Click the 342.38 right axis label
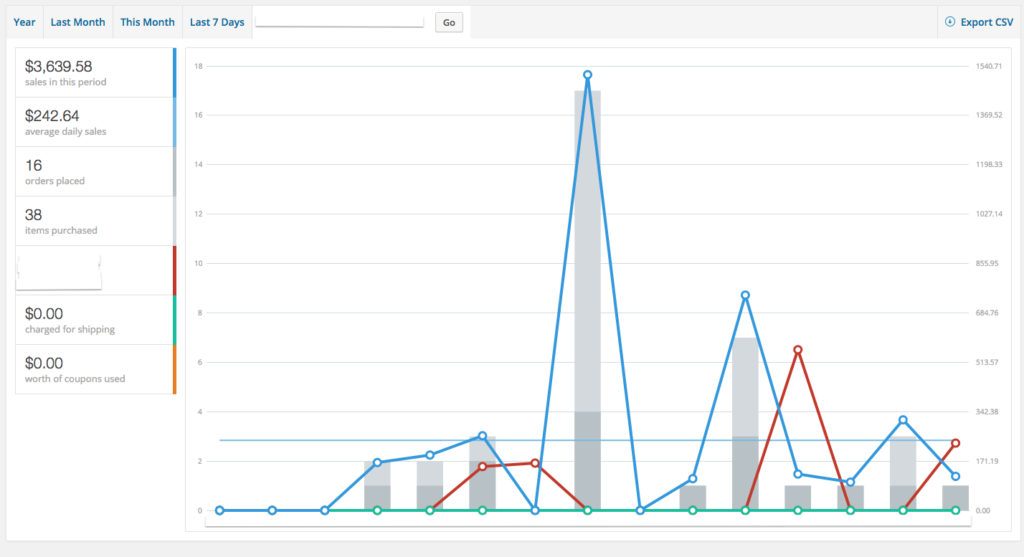Image resolution: width=1024 pixels, height=557 pixels. point(987,411)
